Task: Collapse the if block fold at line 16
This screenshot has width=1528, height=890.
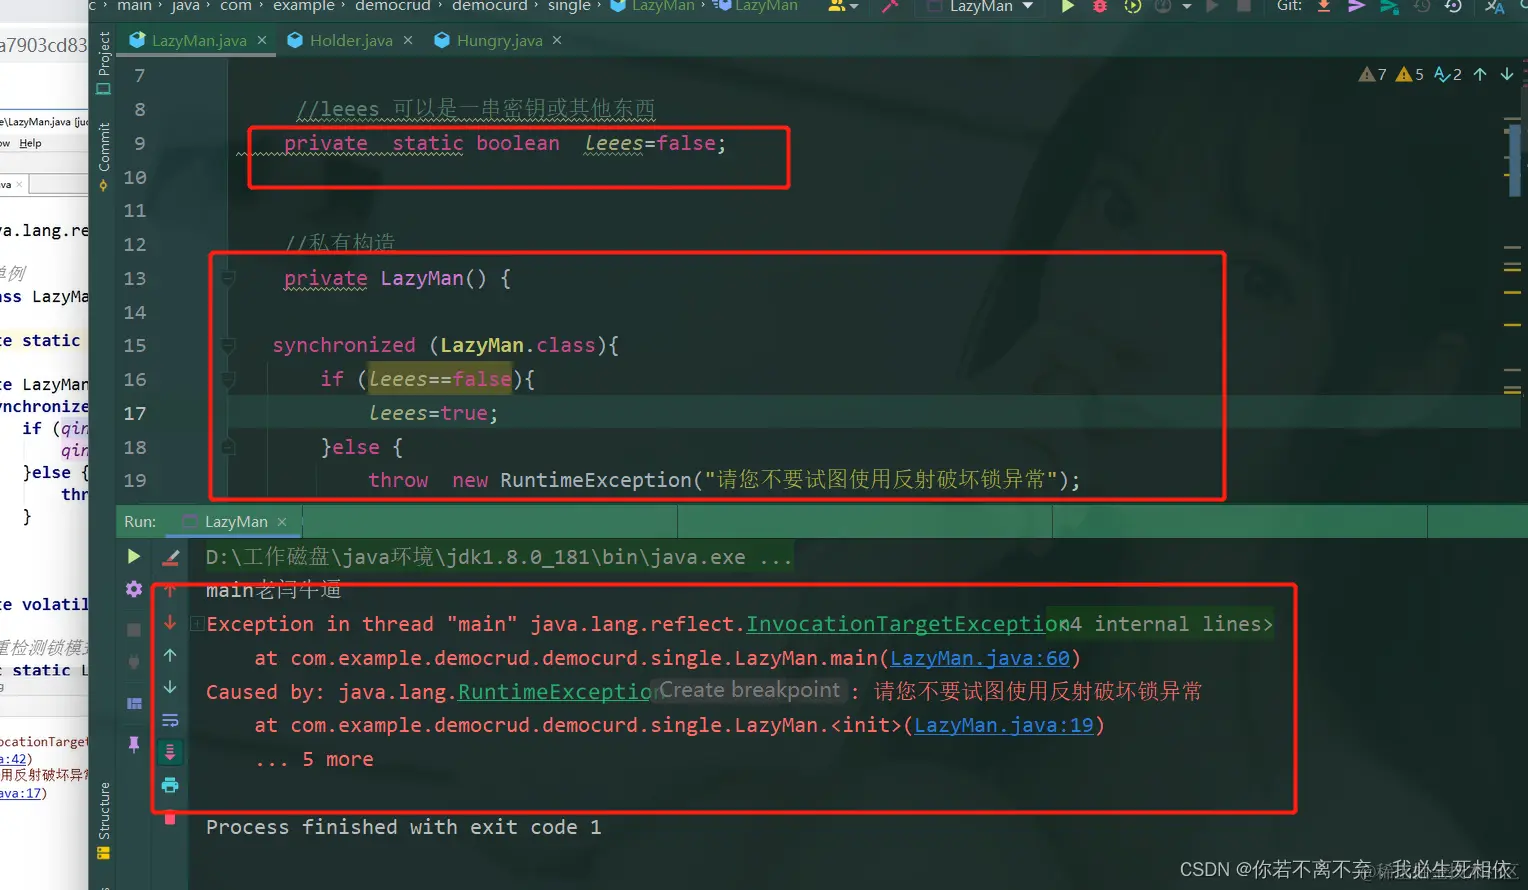Action: [x=228, y=380]
